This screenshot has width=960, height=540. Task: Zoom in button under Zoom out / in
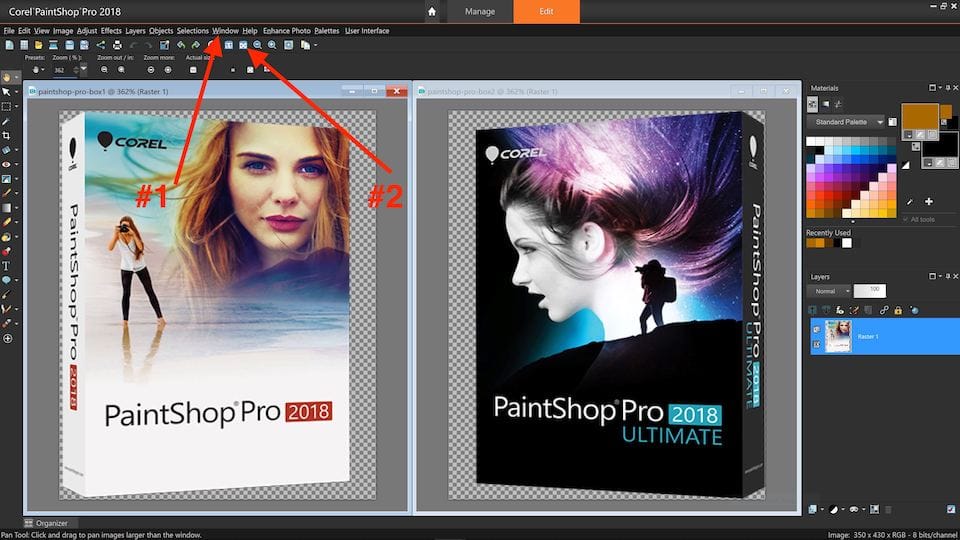click(x=121, y=70)
